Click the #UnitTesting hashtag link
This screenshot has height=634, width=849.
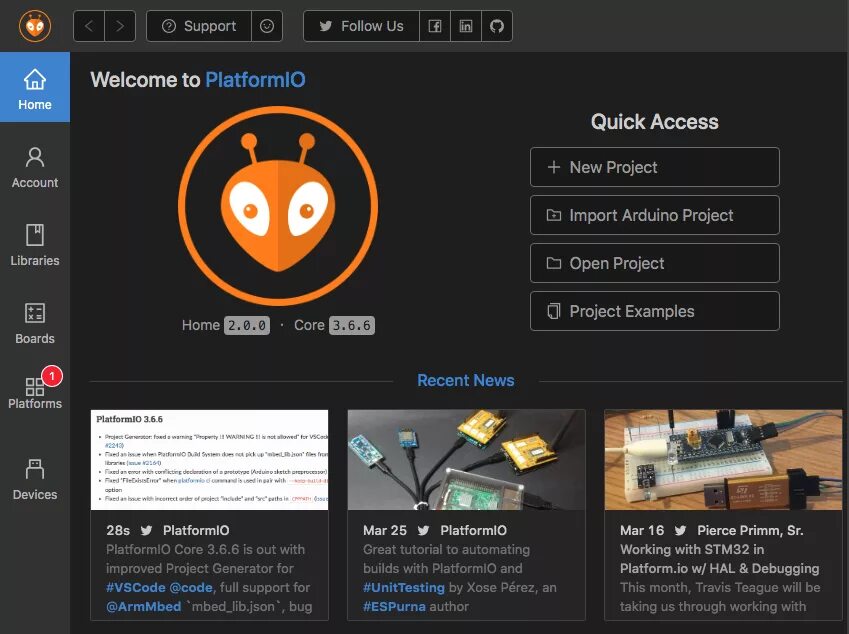(404, 587)
